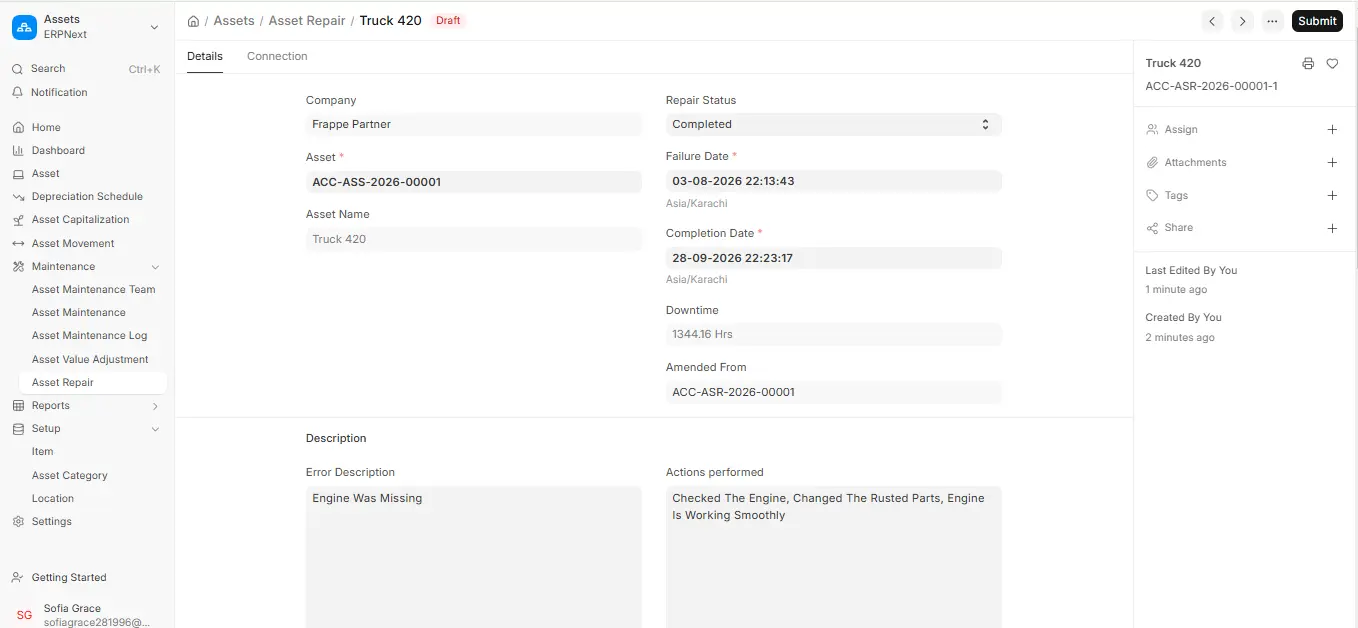1358x628 pixels.
Task: Click the Assets ERPNext app logo
Action: point(25,27)
